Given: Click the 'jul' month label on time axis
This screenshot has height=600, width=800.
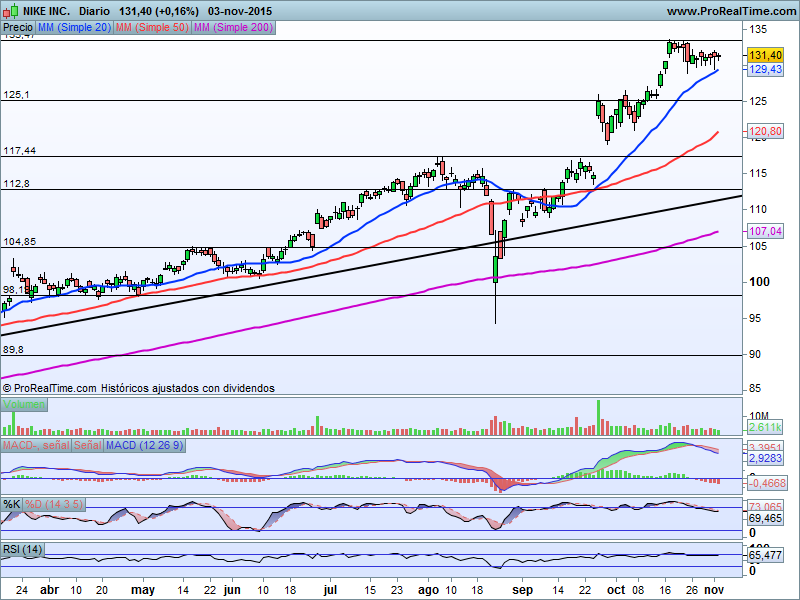Looking at the screenshot, I should (330, 590).
